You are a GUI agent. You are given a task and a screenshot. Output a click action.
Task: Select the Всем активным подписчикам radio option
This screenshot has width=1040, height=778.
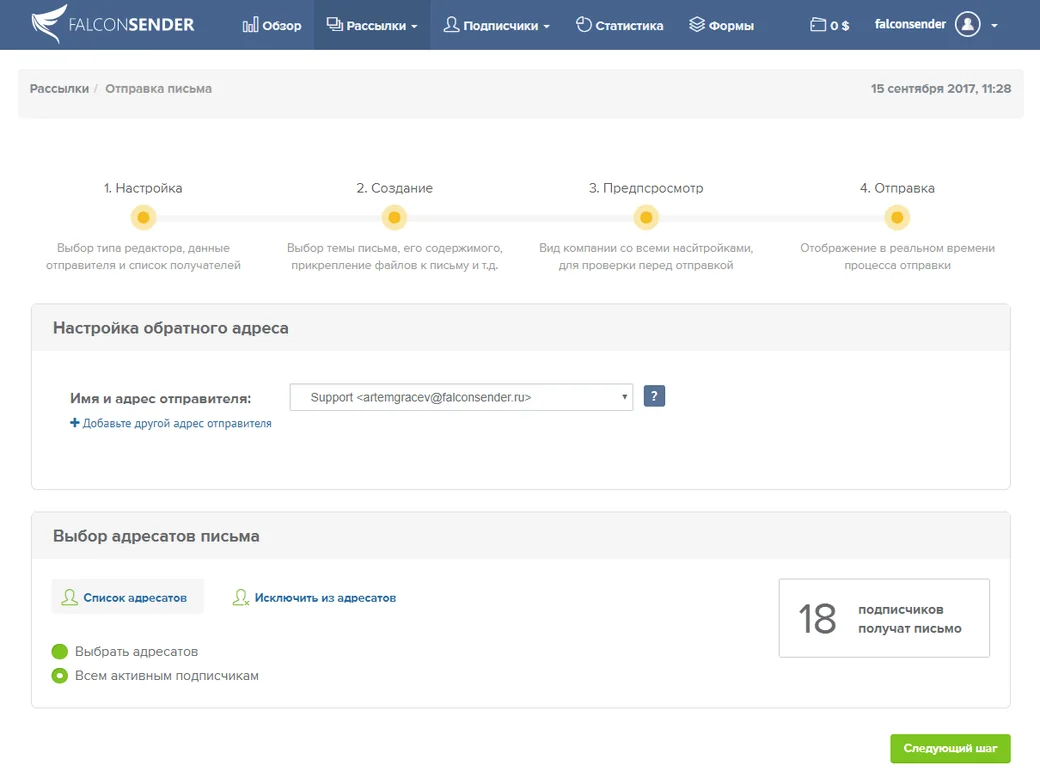pos(60,676)
